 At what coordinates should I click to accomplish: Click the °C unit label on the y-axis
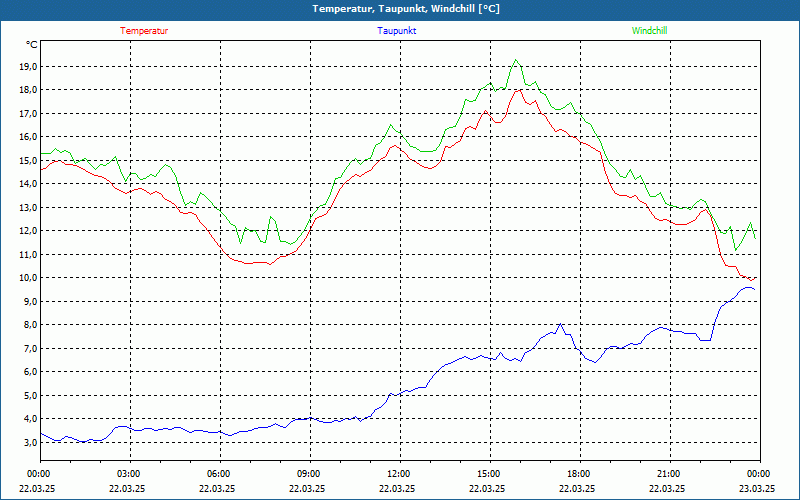click(x=32, y=44)
